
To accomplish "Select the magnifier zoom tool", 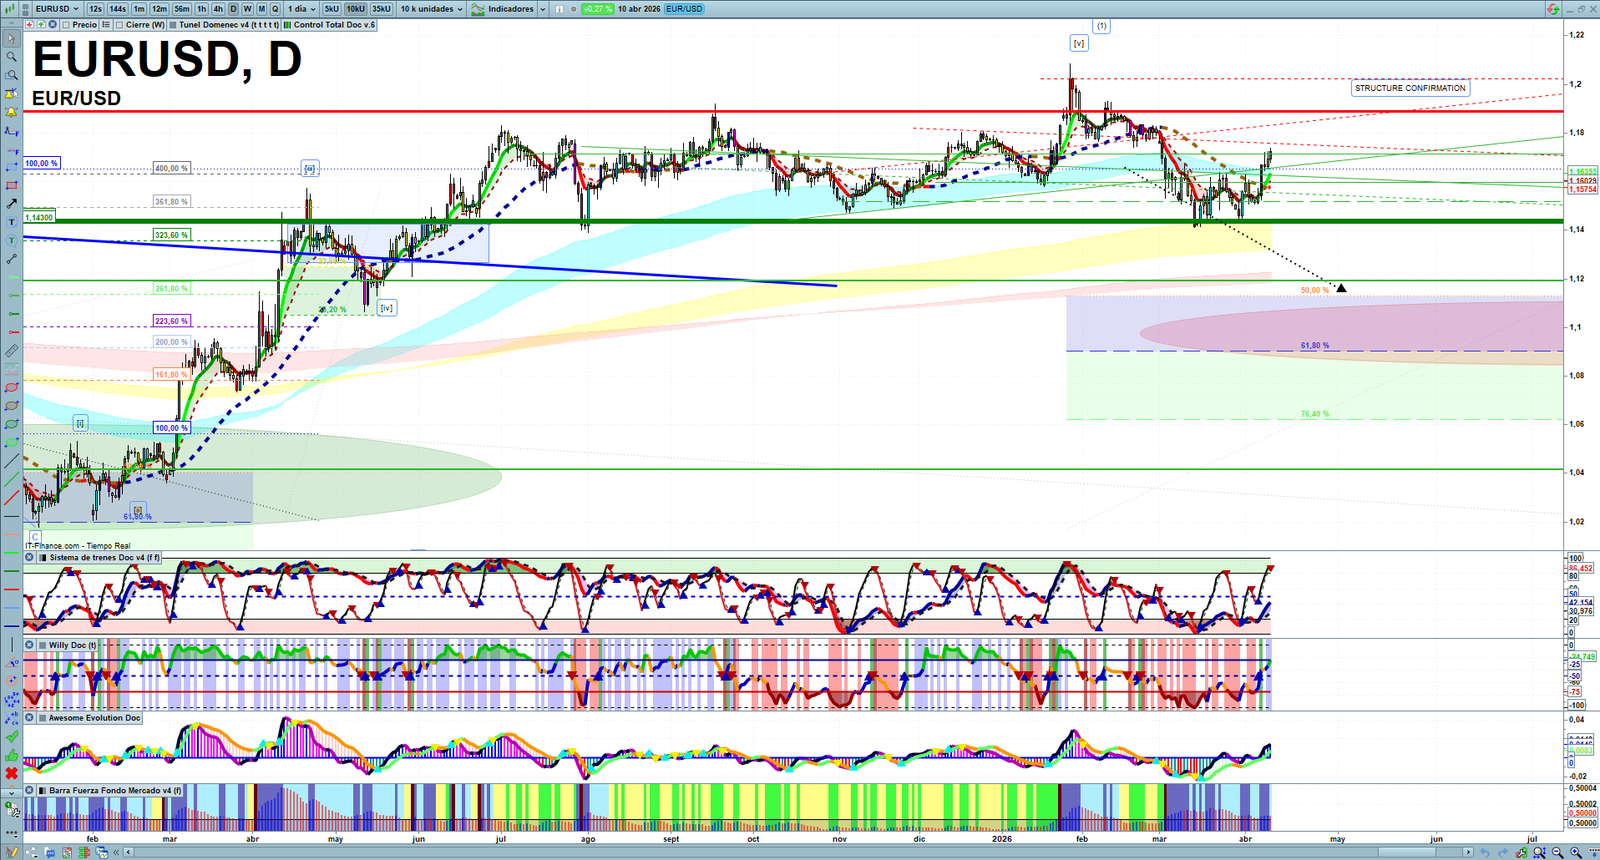I will (x=11, y=57).
